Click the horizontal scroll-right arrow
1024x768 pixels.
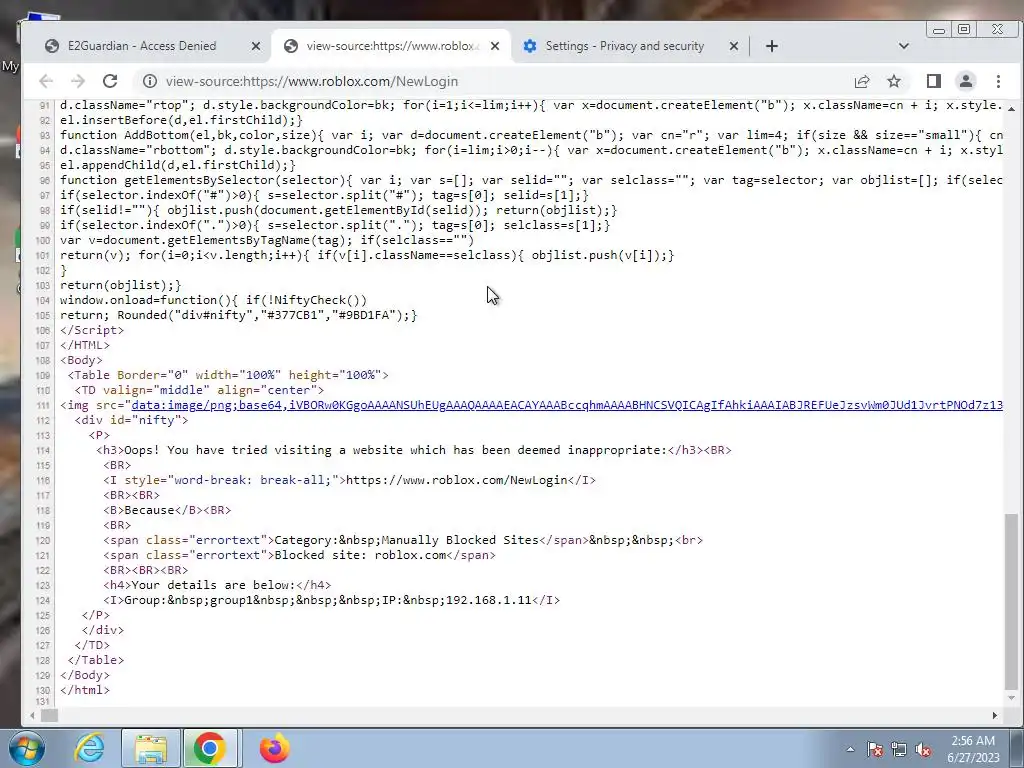click(x=995, y=715)
